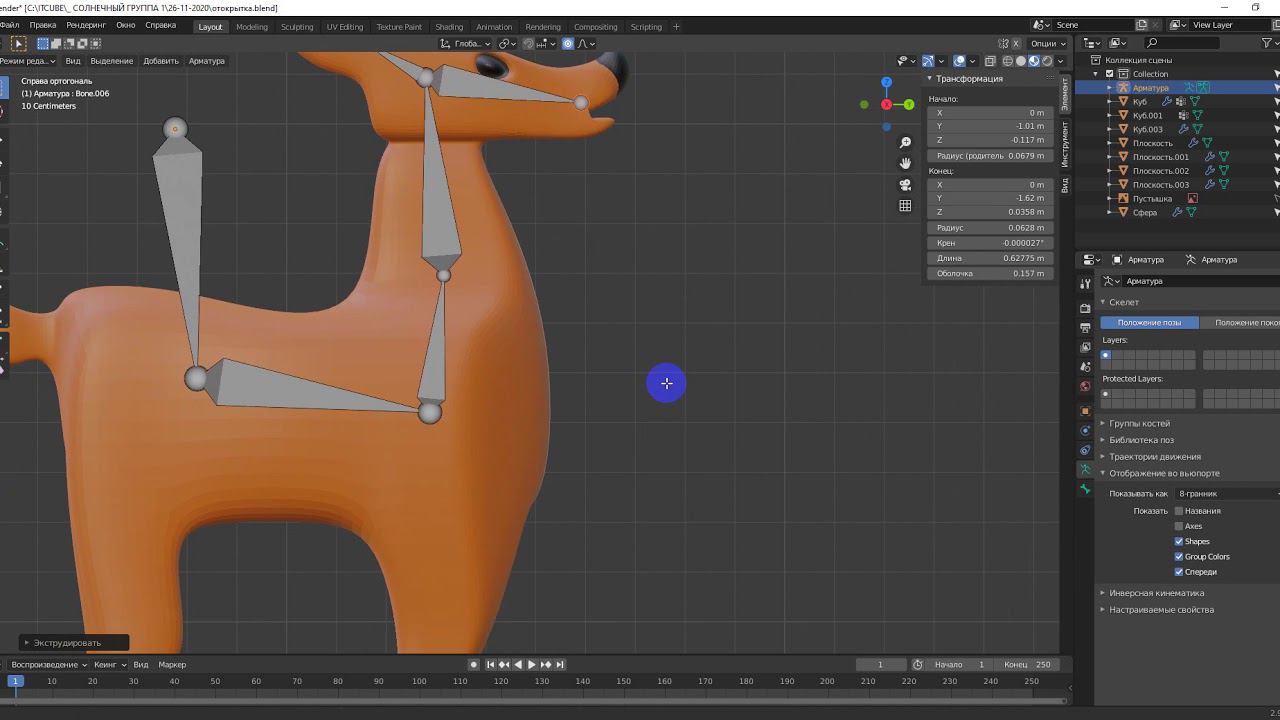Switch to the Animation workspace tab
This screenshot has height=720, width=1280.
pos(494,27)
